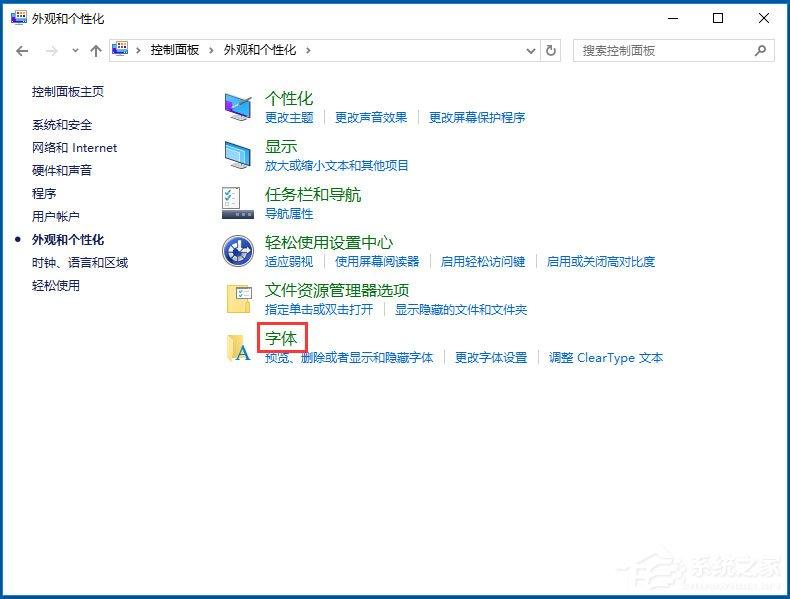The image size is (790, 599).
Task: Open the Personalization category icon
Action: click(238, 106)
